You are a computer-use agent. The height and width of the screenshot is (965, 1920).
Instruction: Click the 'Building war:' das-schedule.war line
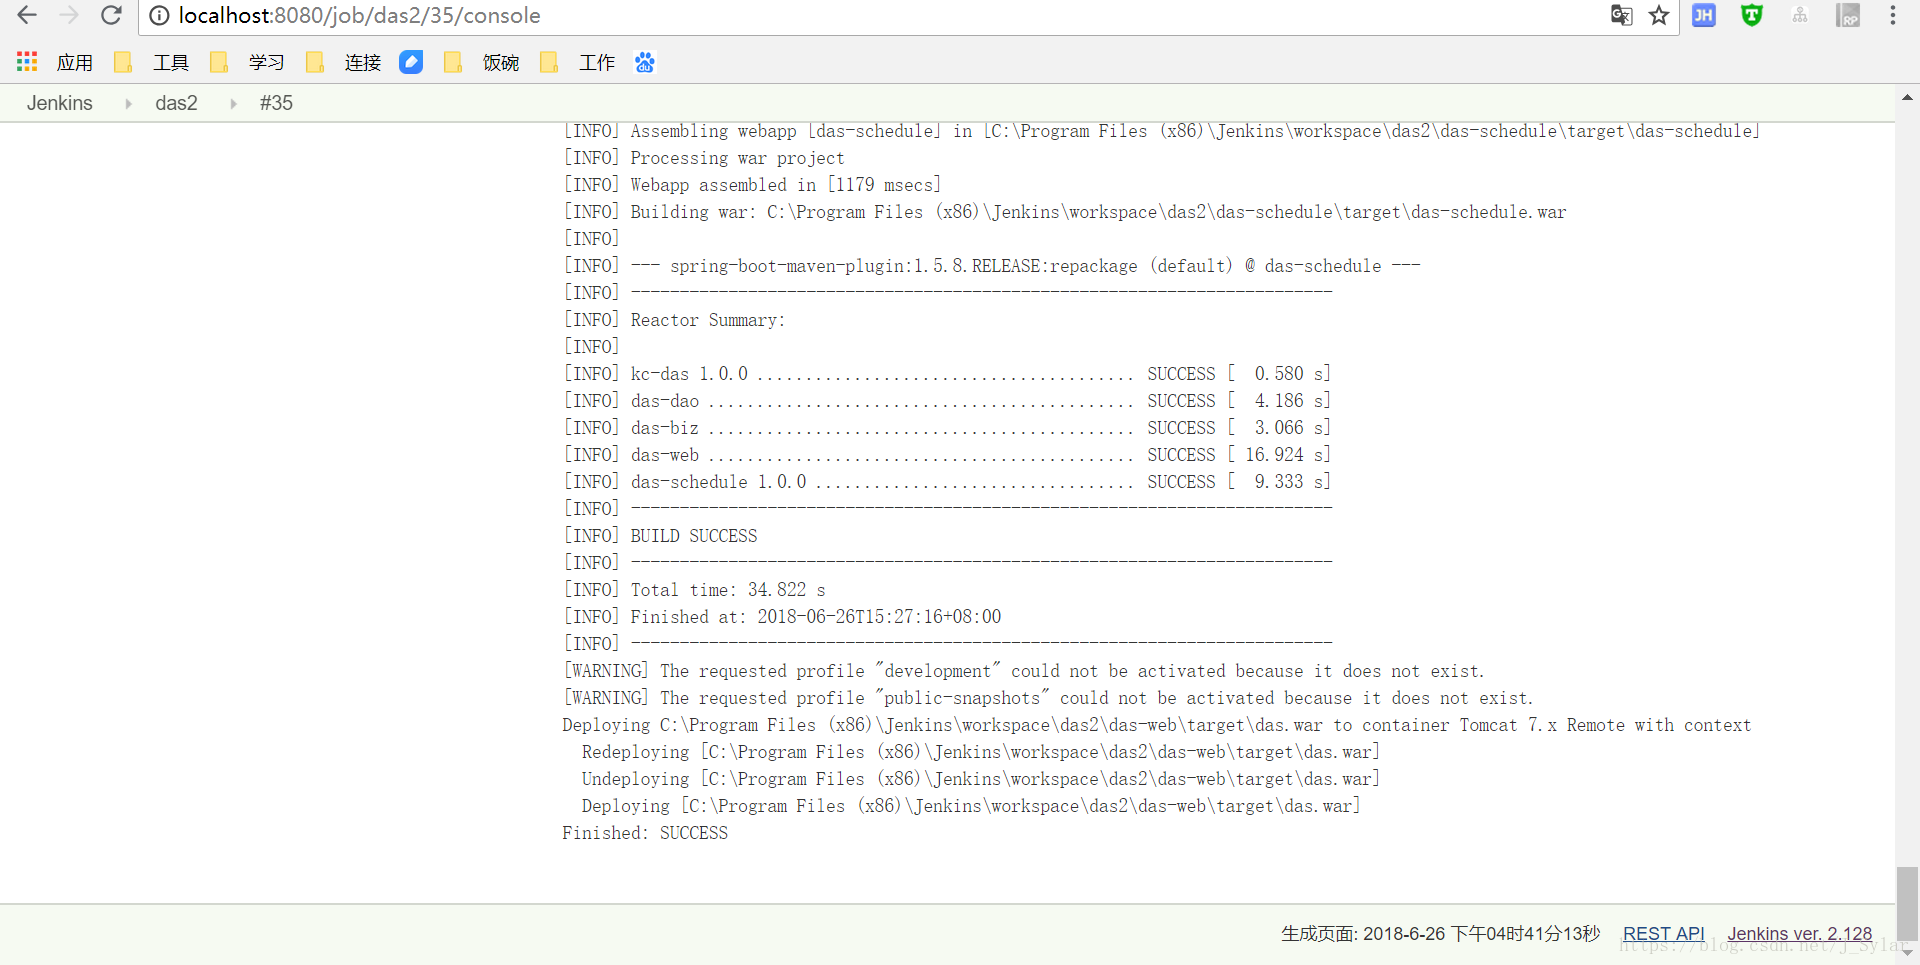pyautogui.click(x=1065, y=212)
